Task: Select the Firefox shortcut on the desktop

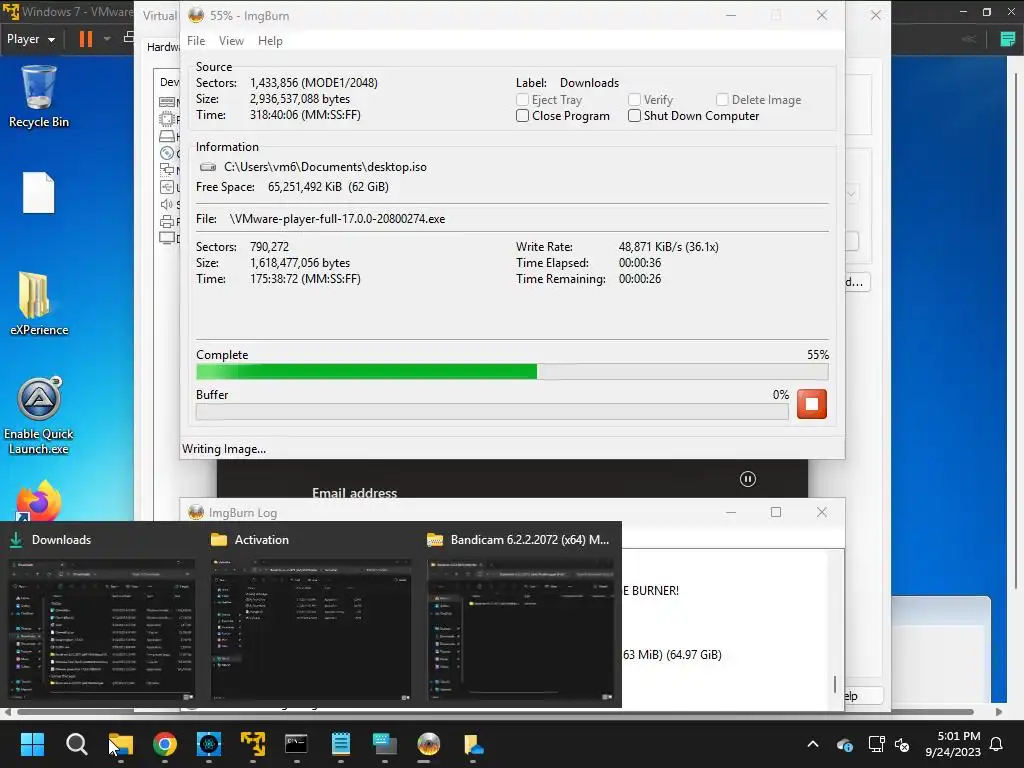Action: [39, 500]
